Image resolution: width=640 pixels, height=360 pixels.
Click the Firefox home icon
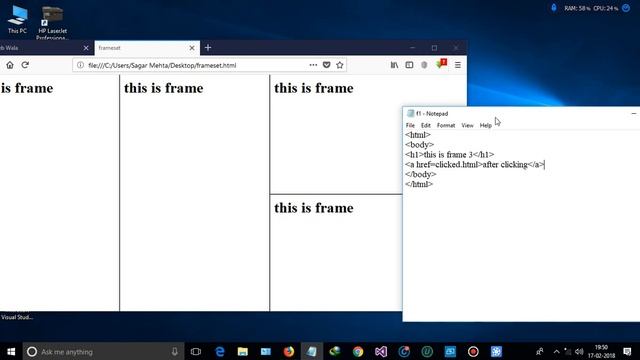[x=10, y=65]
